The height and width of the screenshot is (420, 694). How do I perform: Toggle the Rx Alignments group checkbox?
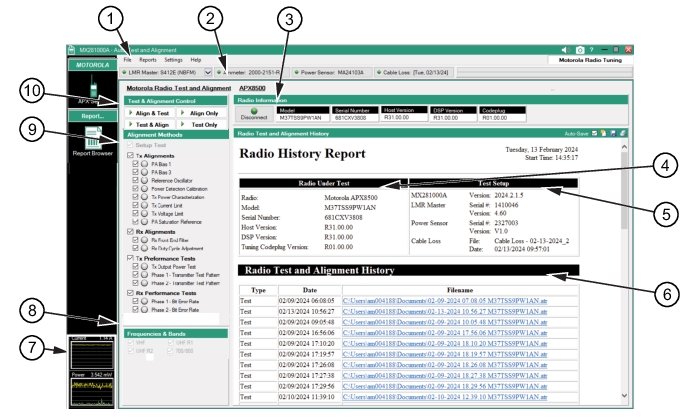coord(130,231)
